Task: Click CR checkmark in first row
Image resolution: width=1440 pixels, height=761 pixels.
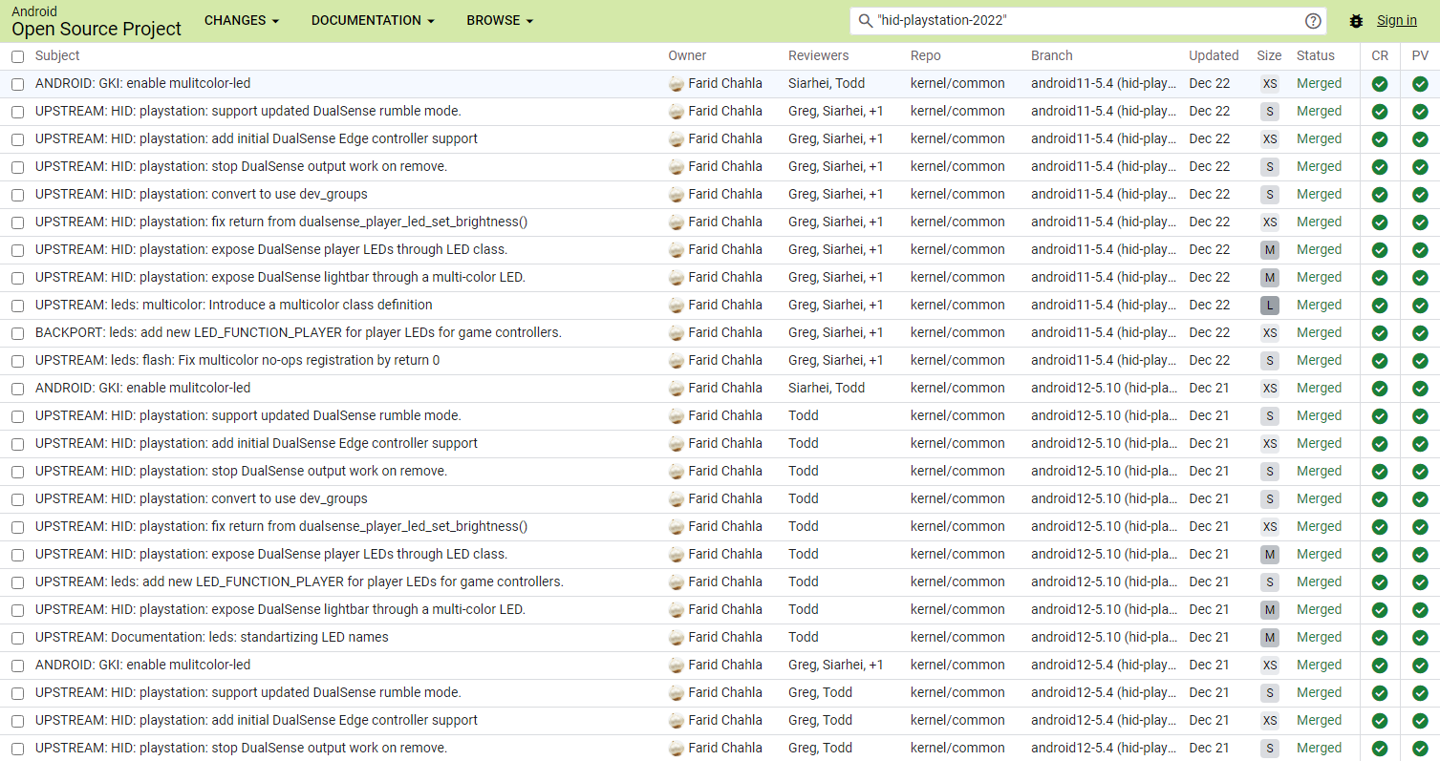Action: click(x=1380, y=84)
